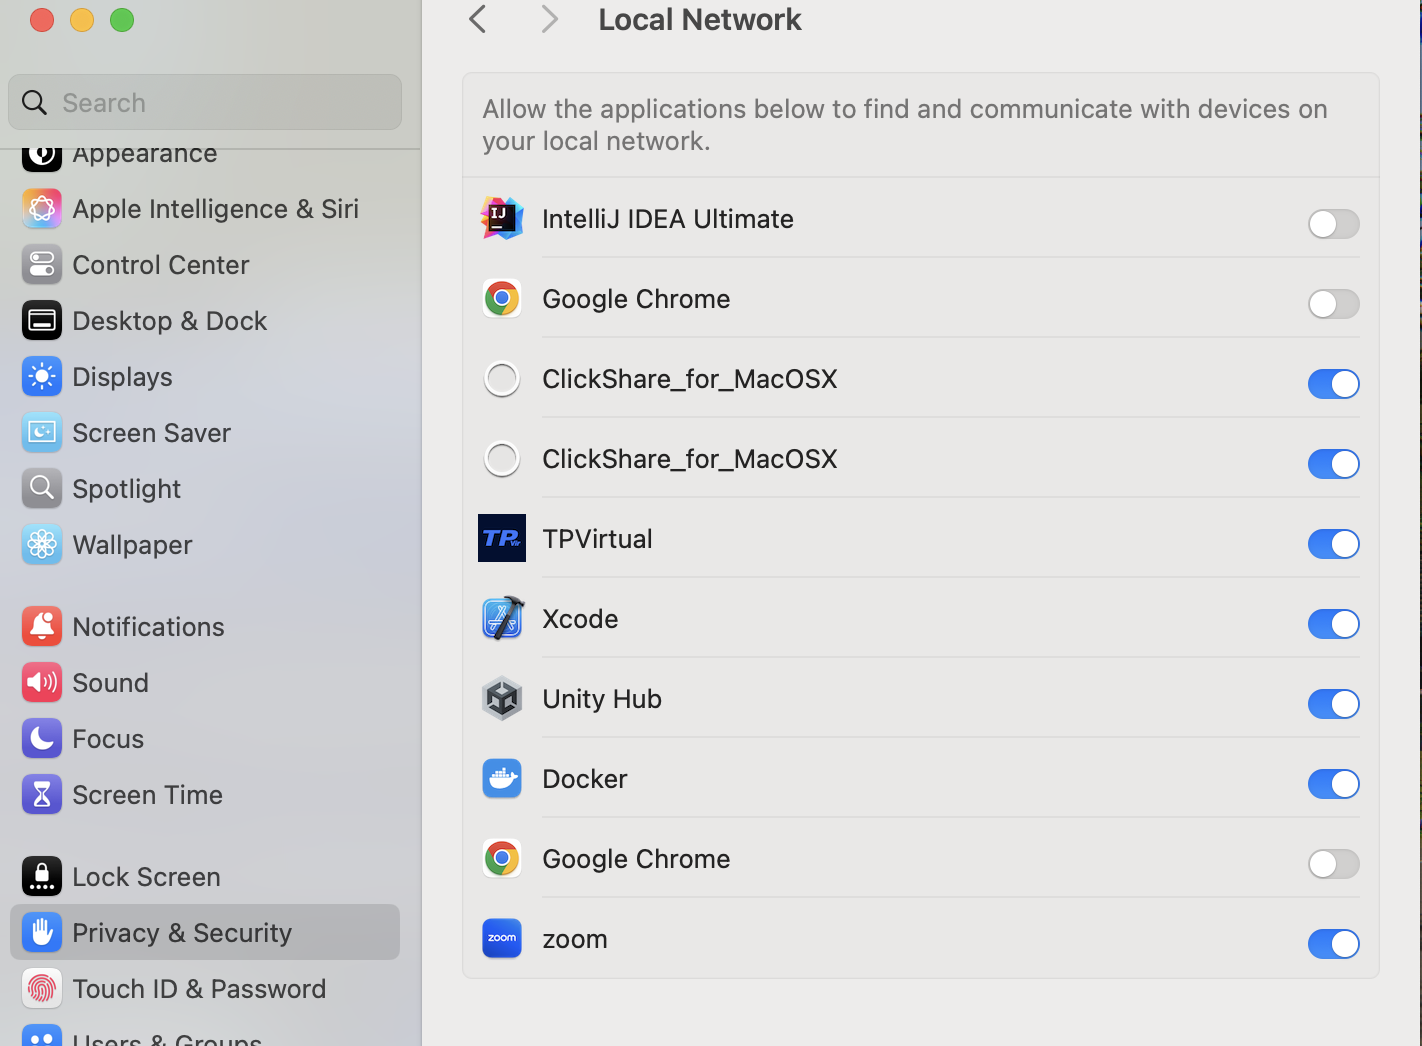Click the Docker whale icon
Image resolution: width=1422 pixels, height=1046 pixels.
click(x=502, y=778)
